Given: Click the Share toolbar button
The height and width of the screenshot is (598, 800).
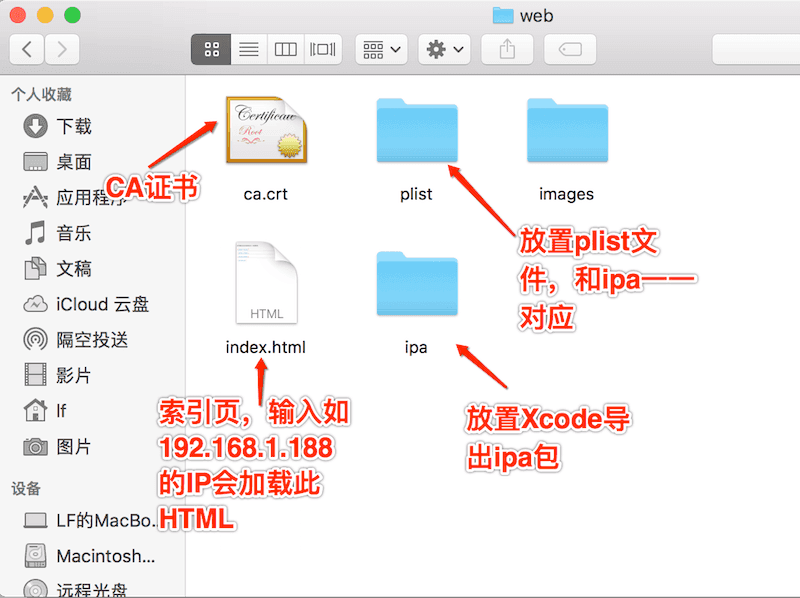Looking at the screenshot, I should [x=507, y=49].
